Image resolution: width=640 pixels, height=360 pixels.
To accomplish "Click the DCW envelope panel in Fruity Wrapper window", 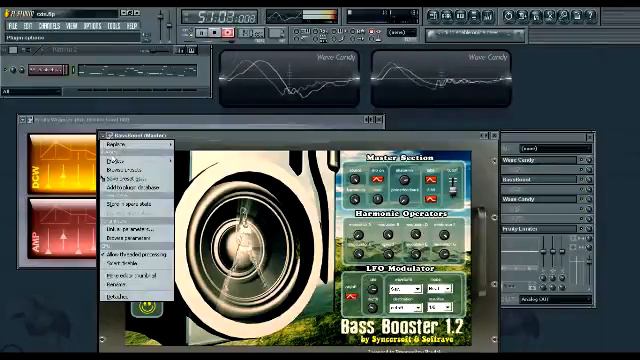I will (62, 164).
